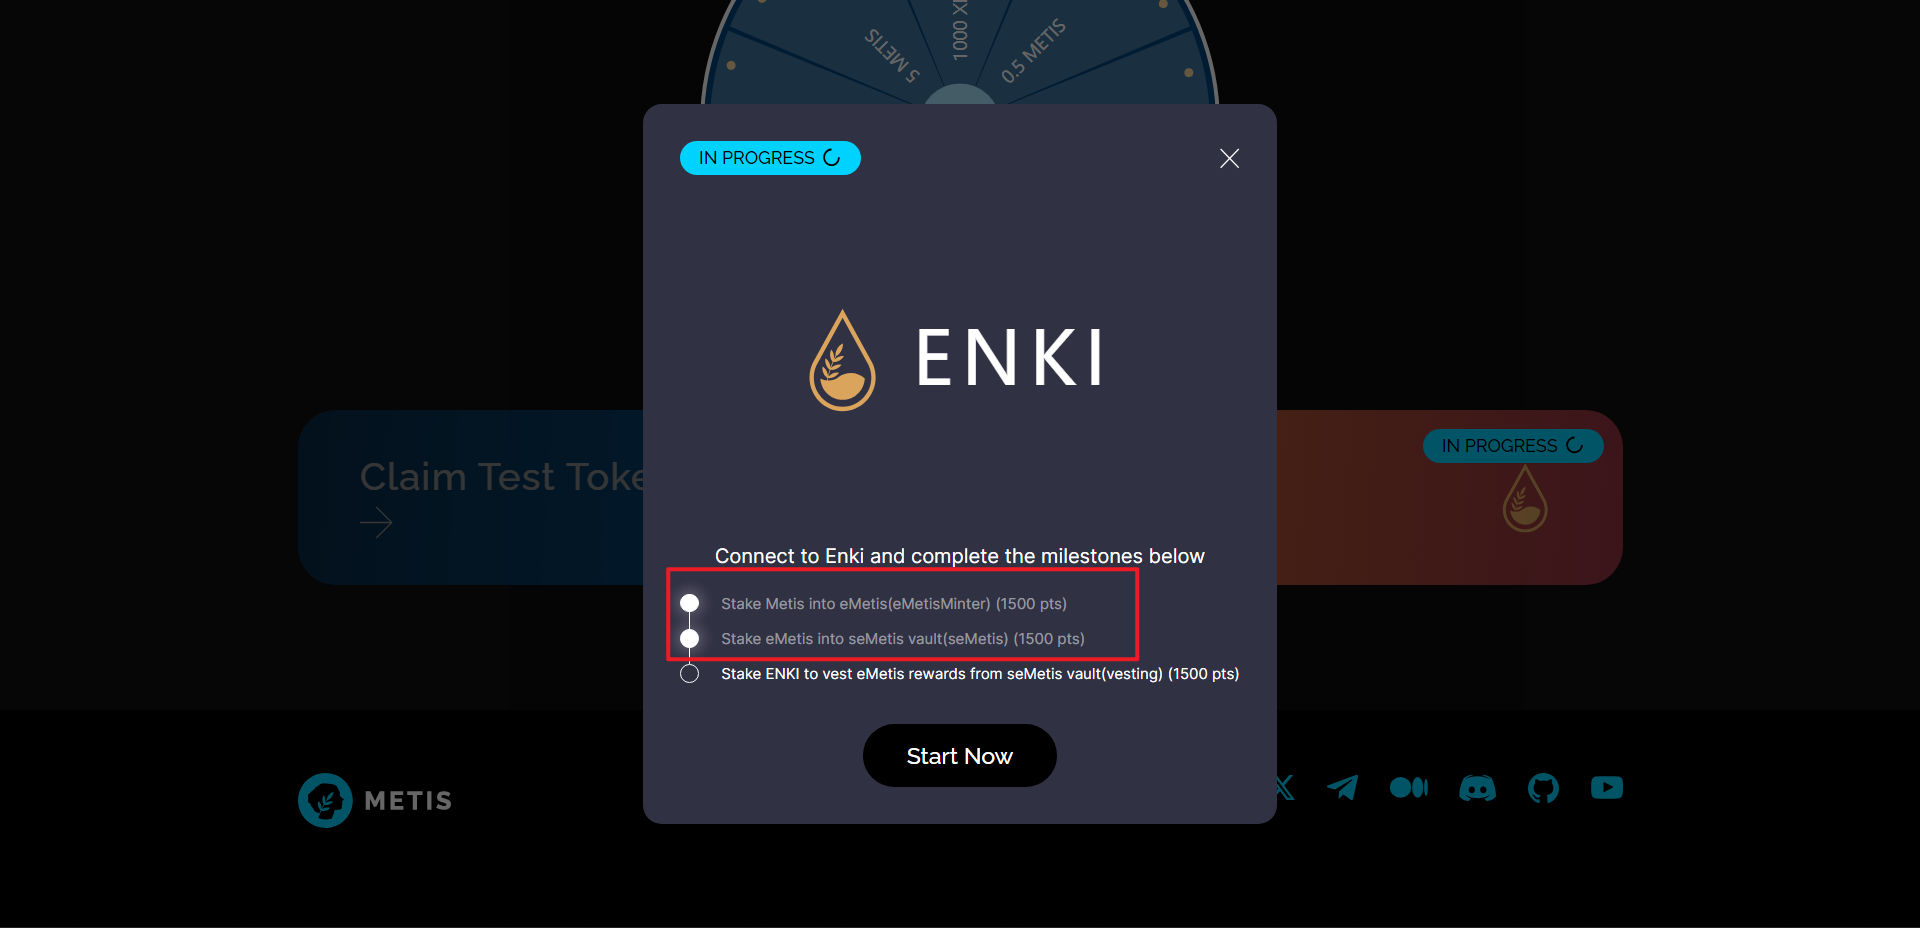Click the Enki droplet logo in dialog
The width and height of the screenshot is (1920, 928).
(842, 360)
